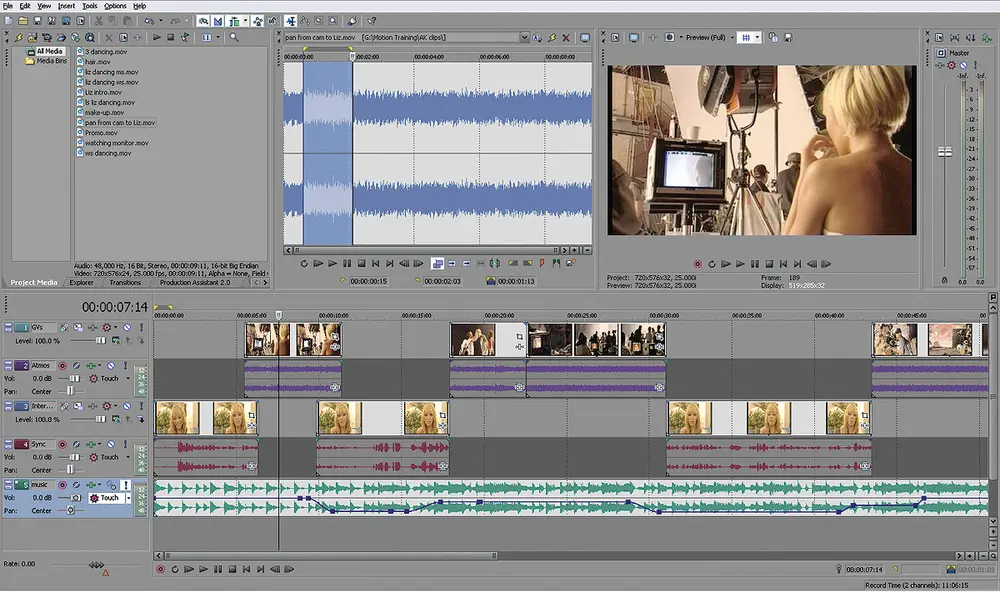Image resolution: width=1000 pixels, height=592 pixels.
Task: Open the trimmer media dropdown
Action: coord(526,36)
